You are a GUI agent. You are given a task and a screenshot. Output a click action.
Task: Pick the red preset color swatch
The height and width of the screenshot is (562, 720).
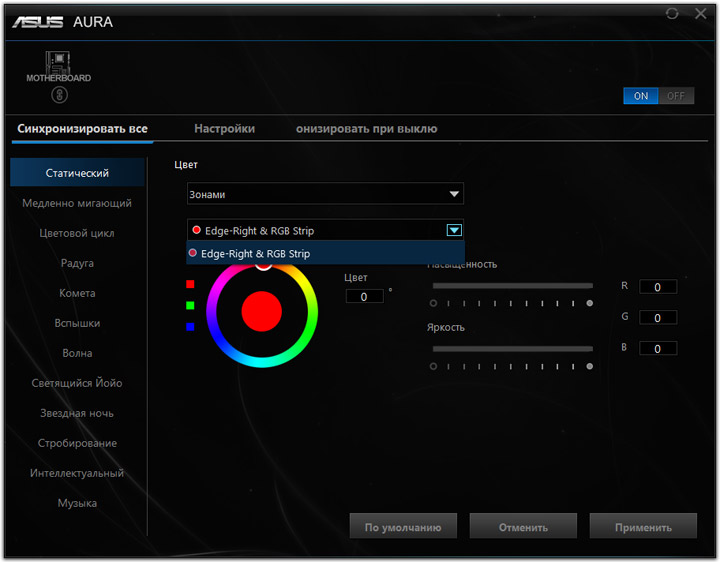coord(190,284)
